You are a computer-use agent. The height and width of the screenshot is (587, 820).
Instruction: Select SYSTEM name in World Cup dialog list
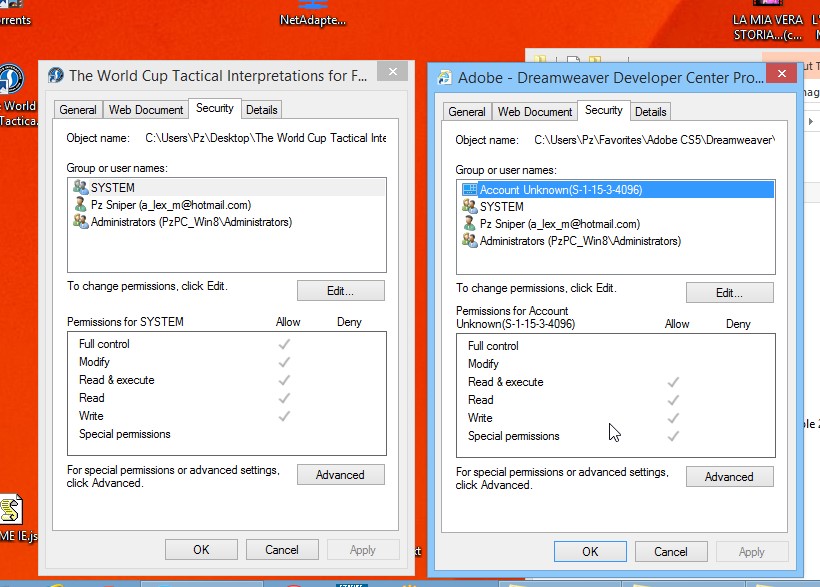113,187
